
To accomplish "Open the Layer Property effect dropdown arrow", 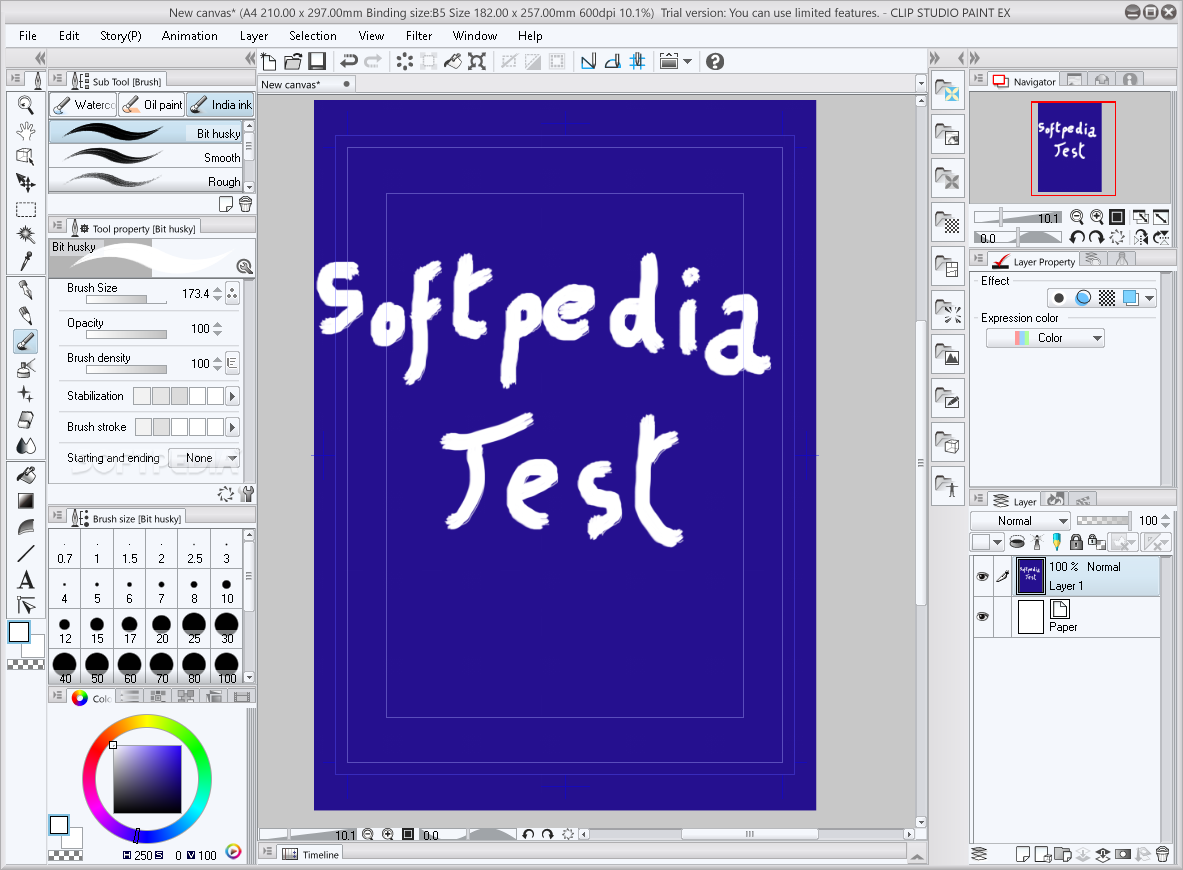I will [x=1149, y=298].
